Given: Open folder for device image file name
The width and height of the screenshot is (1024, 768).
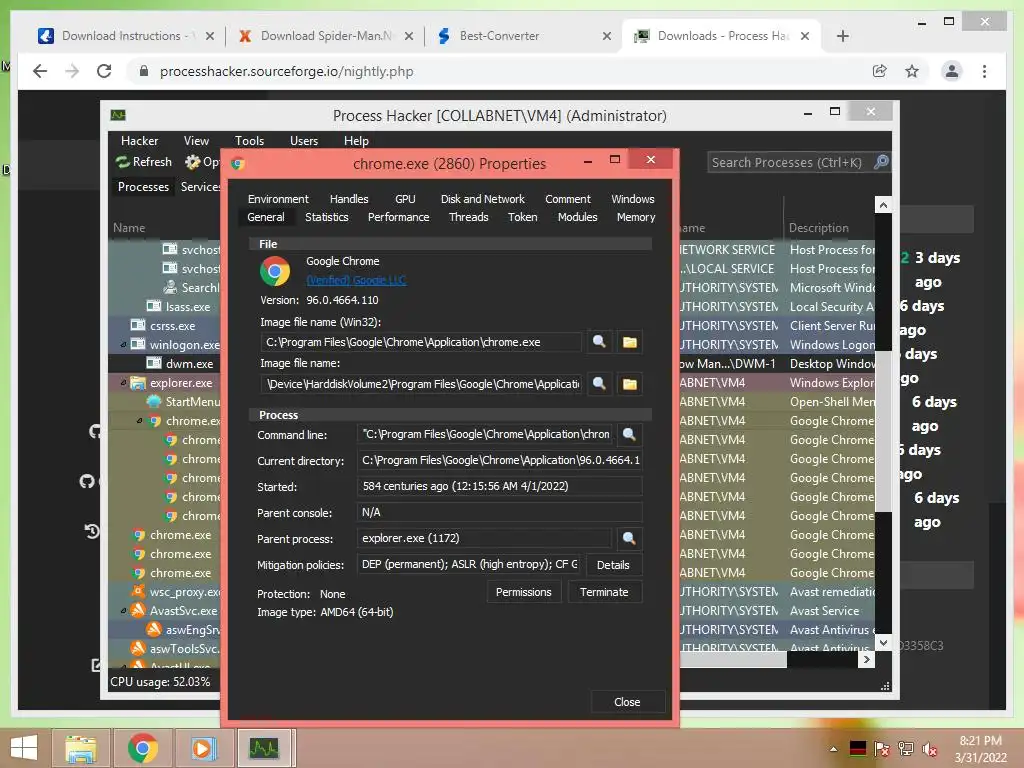Looking at the screenshot, I should 630,383.
